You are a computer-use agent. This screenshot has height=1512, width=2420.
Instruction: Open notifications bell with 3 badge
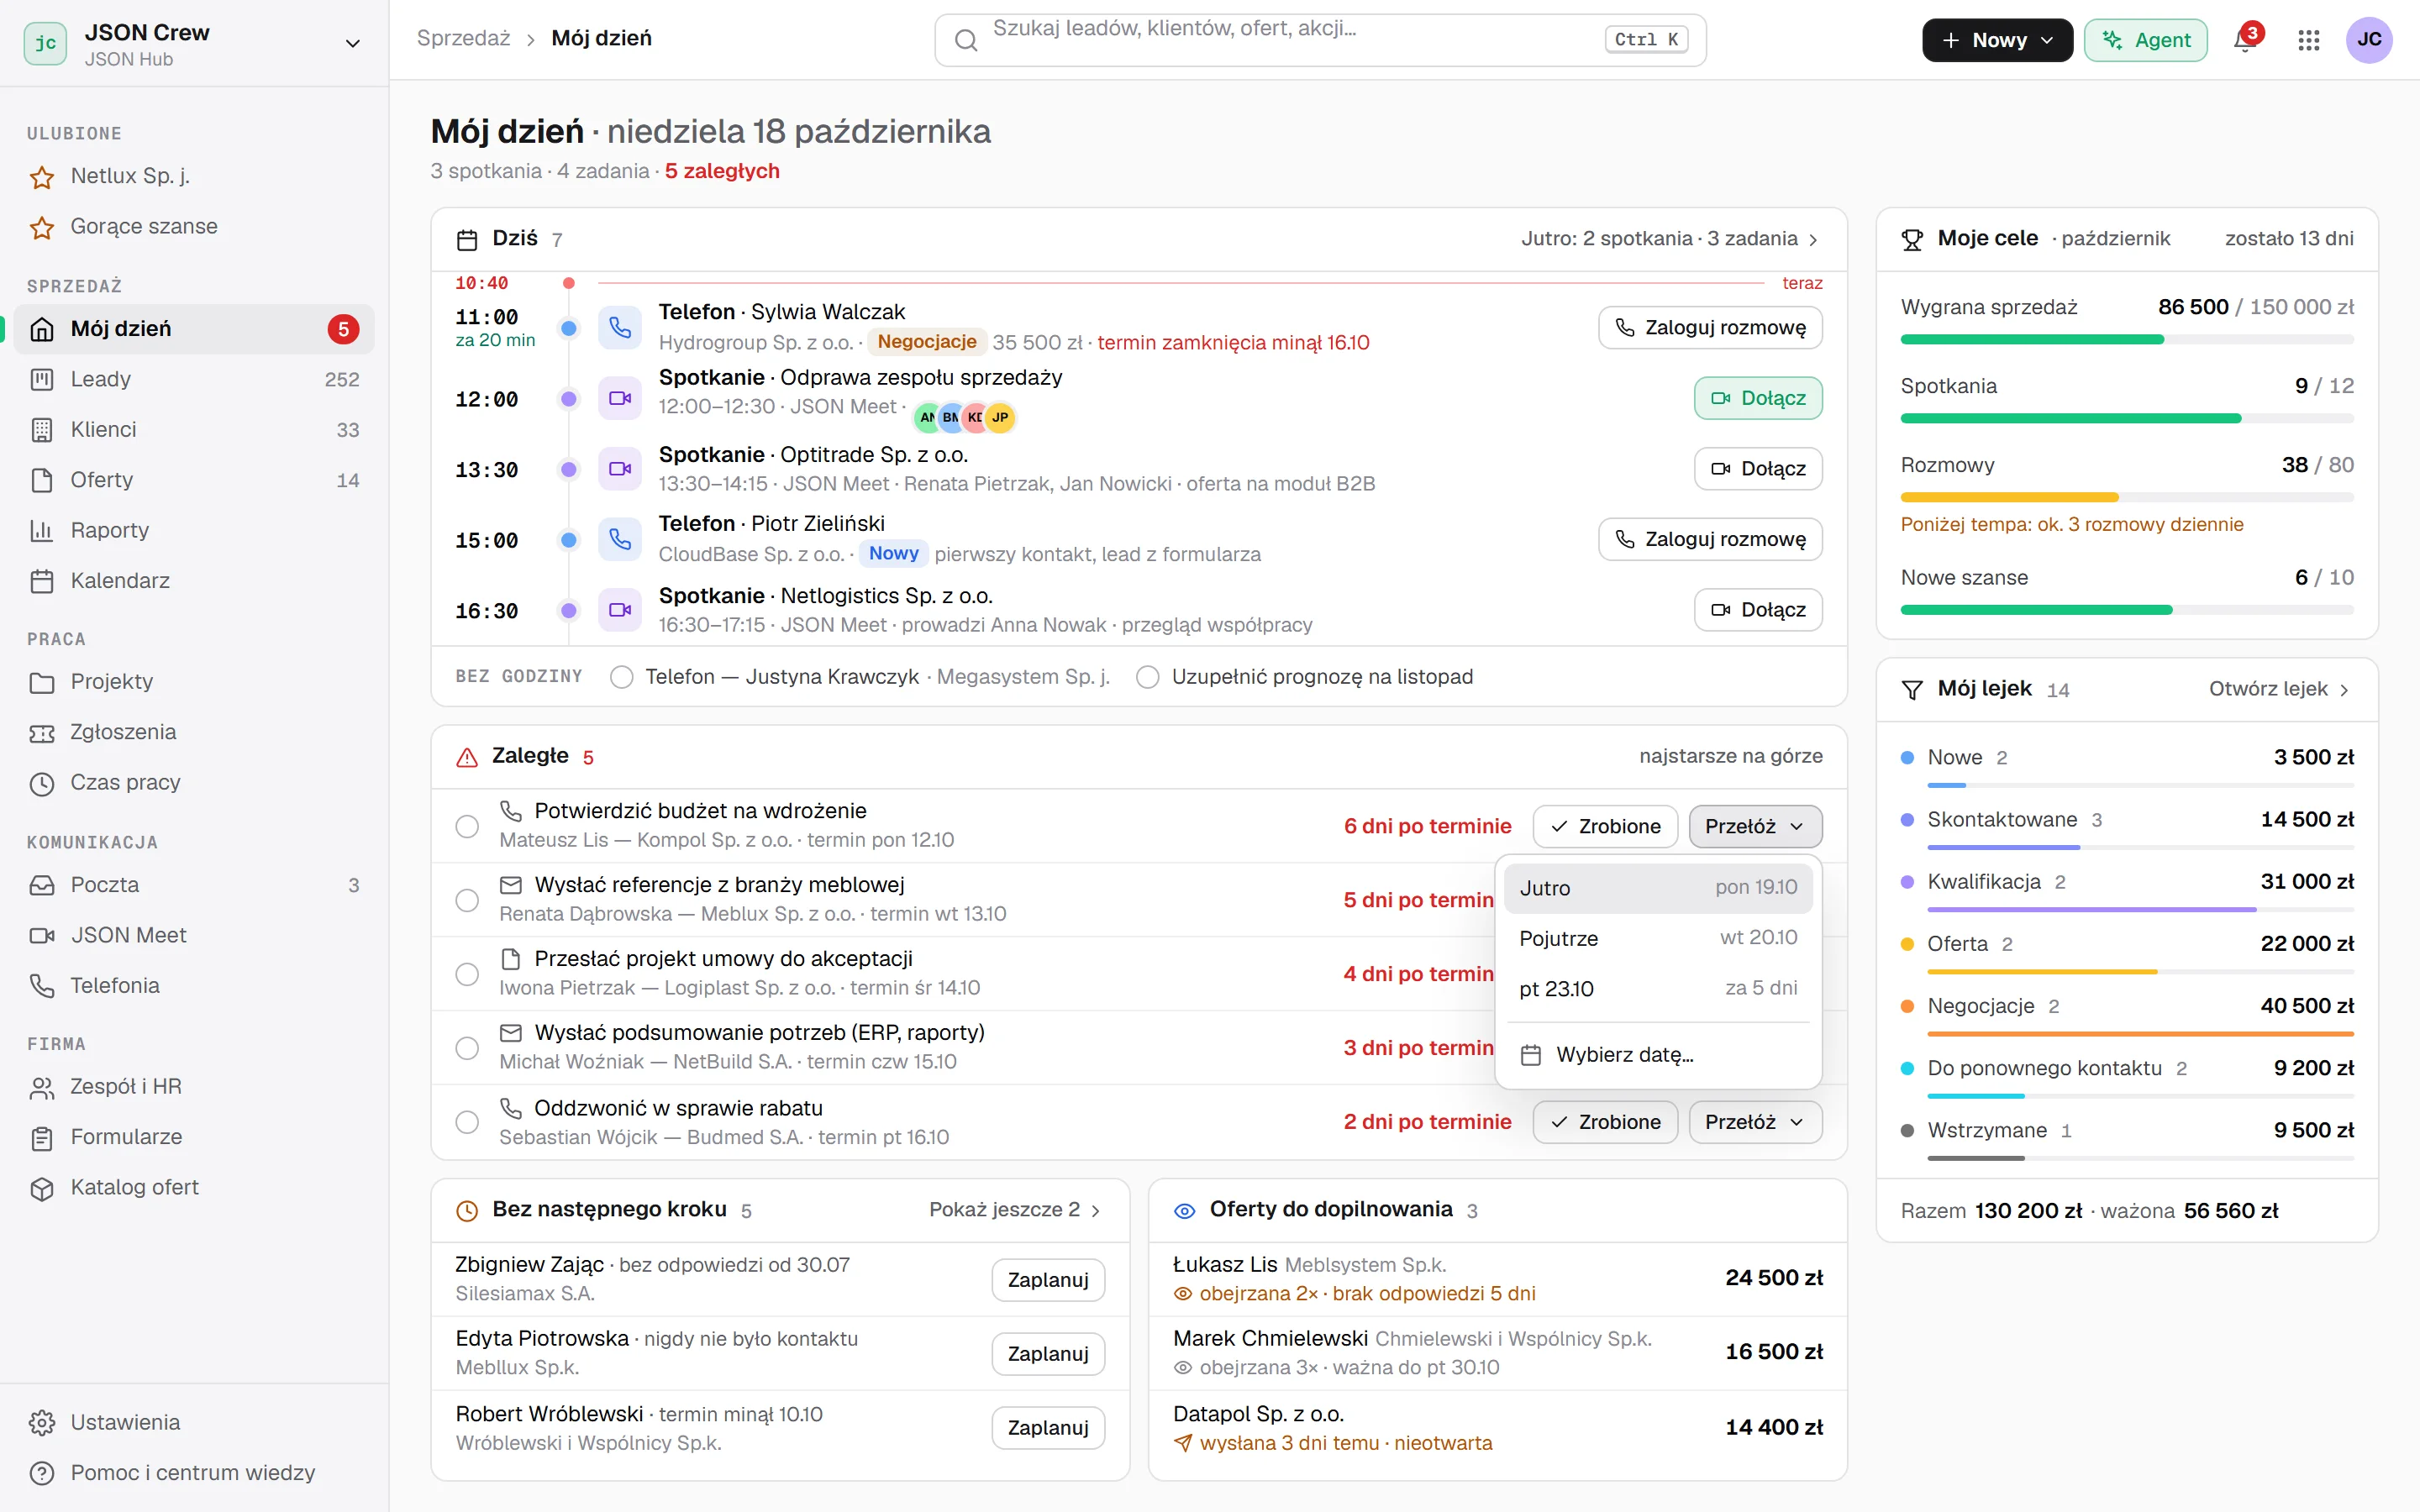point(2245,40)
